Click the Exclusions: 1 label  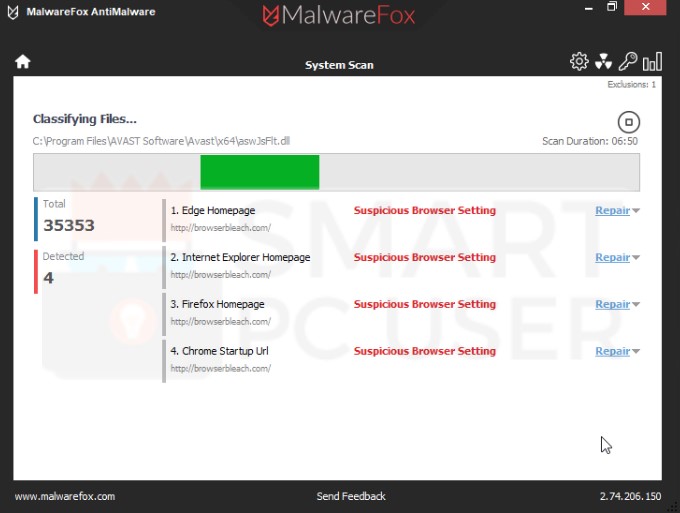tap(631, 85)
